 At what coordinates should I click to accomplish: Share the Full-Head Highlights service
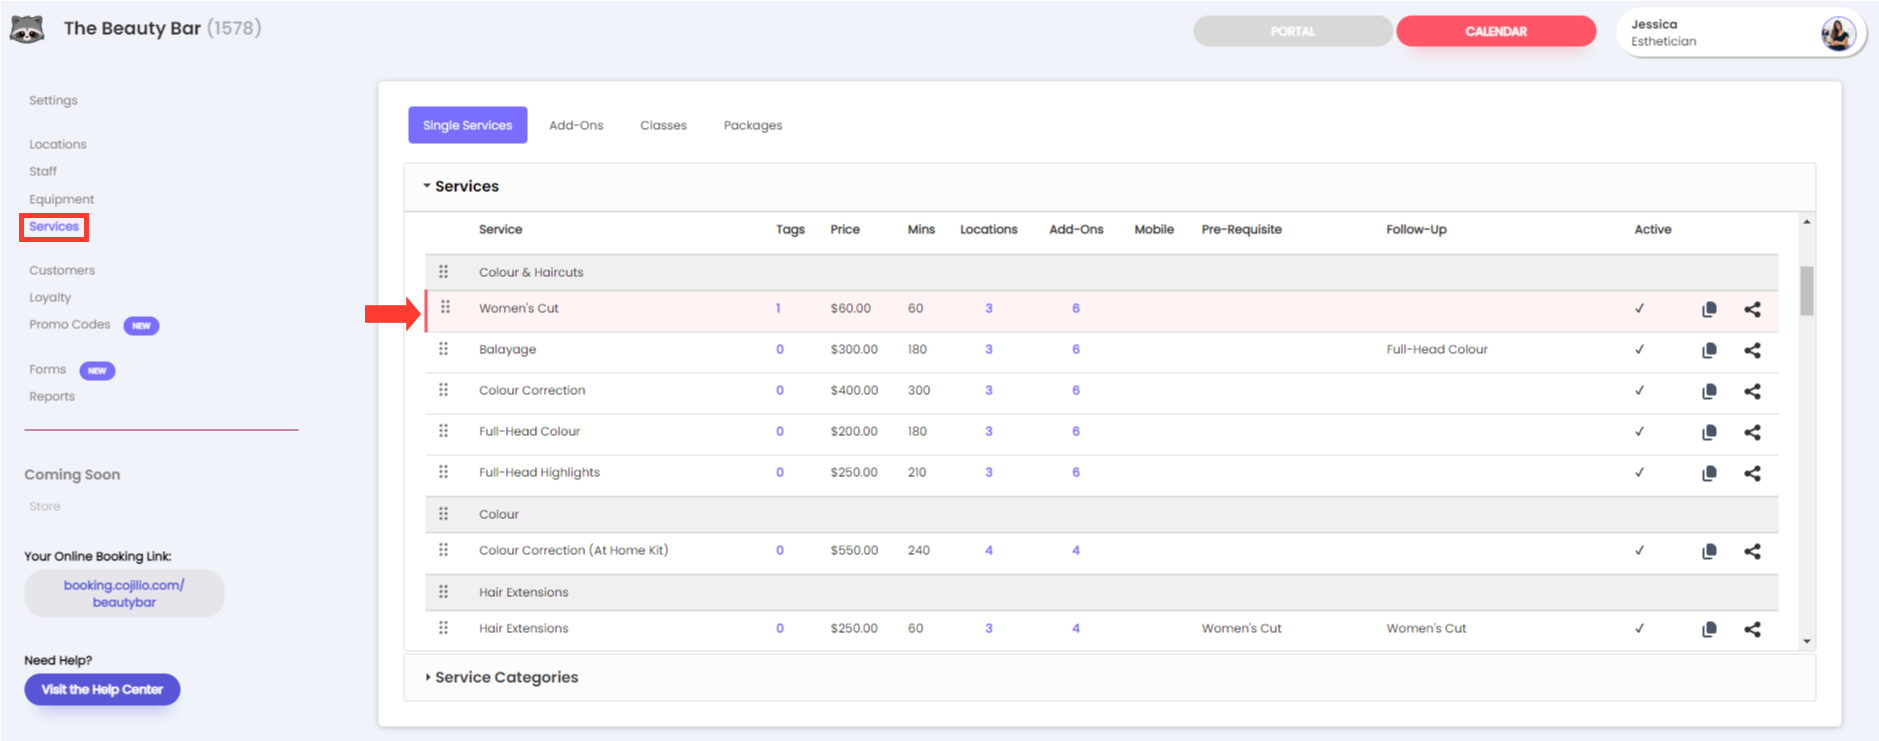point(1752,473)
